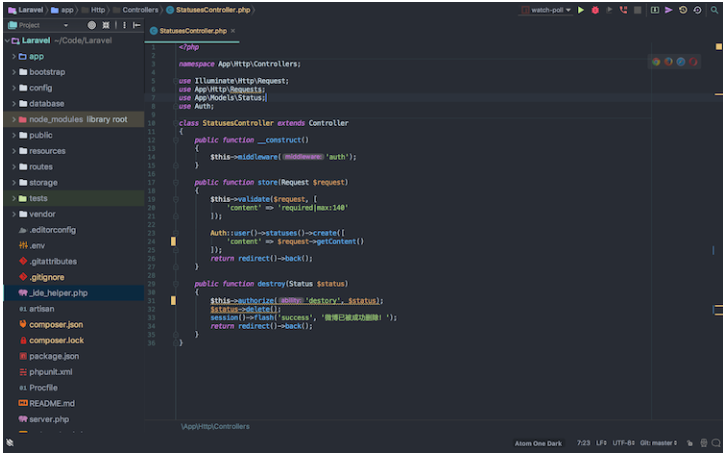Select the Procfile file
724x456 pixels.
74,388
